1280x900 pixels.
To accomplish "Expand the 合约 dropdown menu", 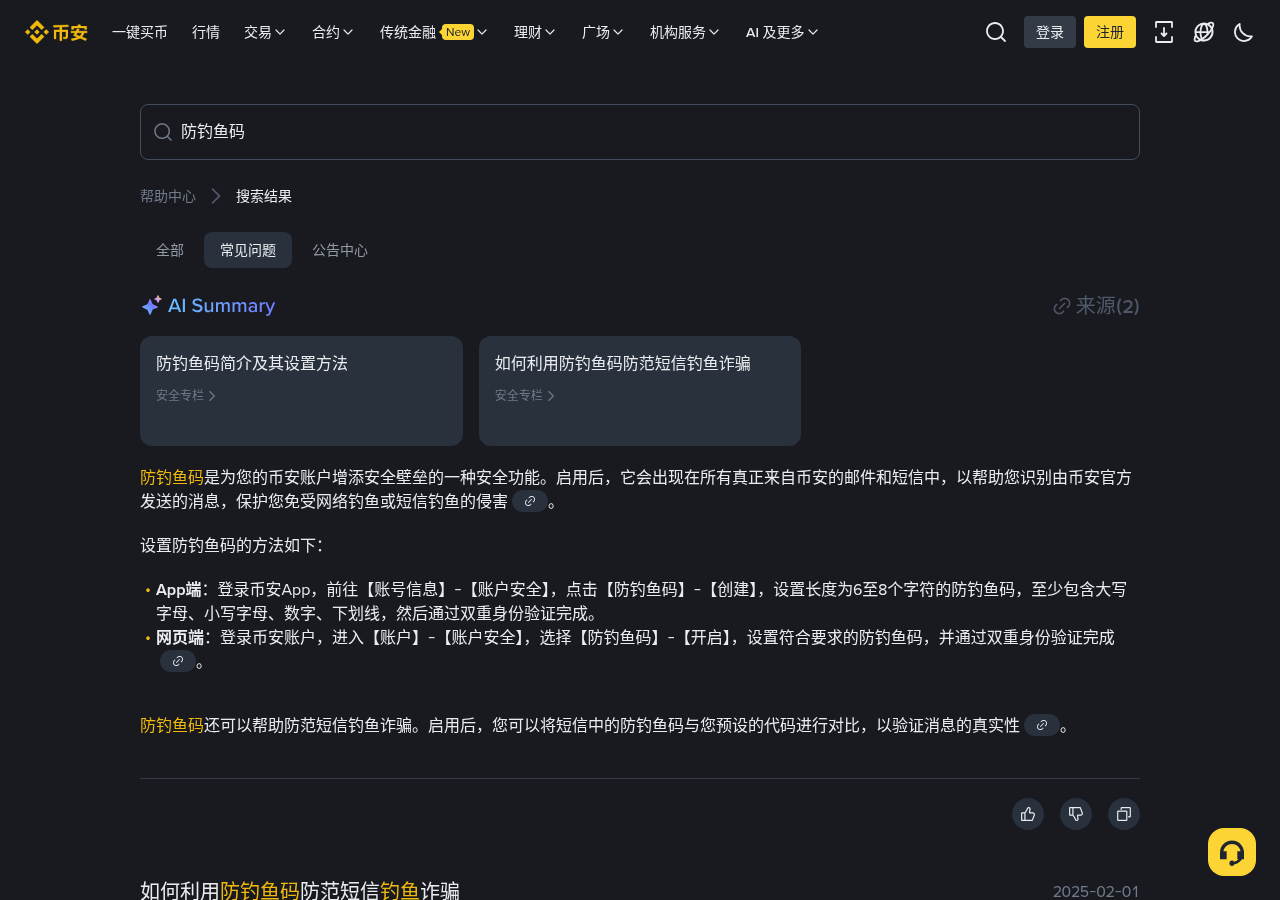I will [333, 32].
